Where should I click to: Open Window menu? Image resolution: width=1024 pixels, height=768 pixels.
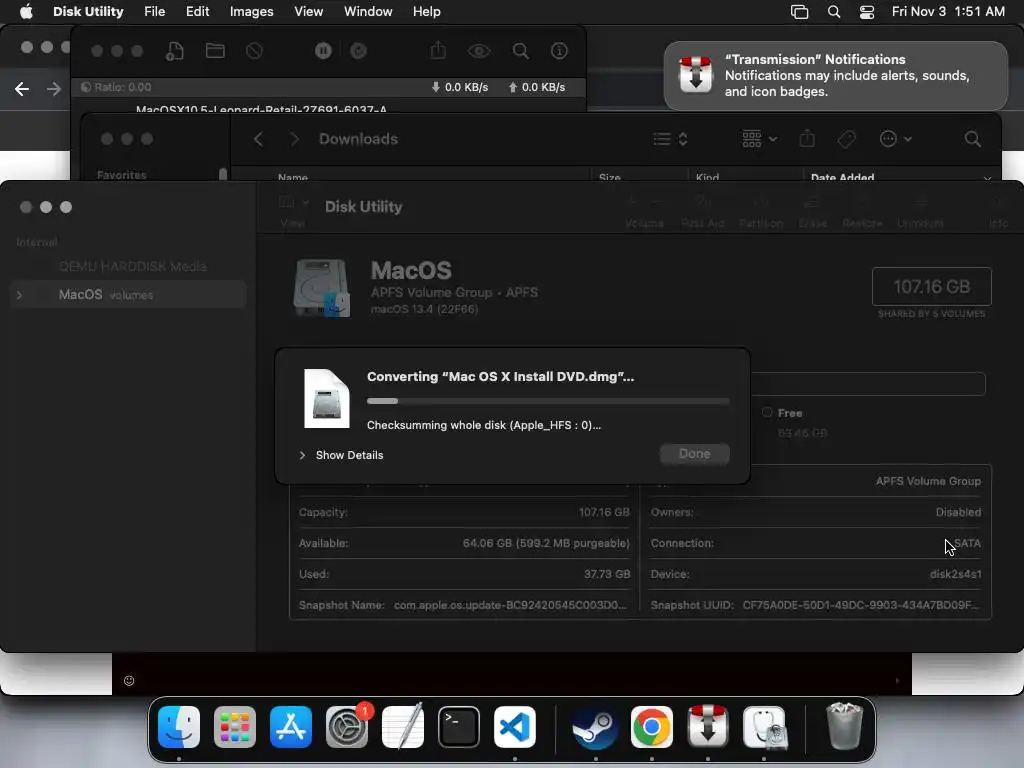[x=368, y=12]
